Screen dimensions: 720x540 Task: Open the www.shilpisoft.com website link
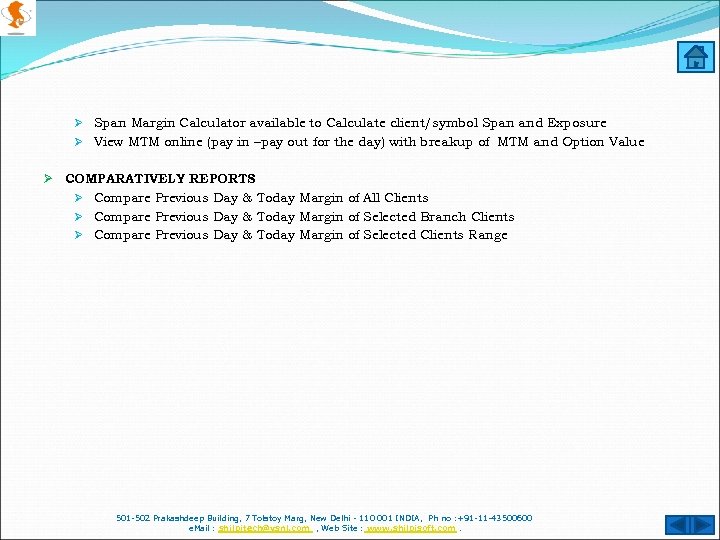tap(411, 529)
